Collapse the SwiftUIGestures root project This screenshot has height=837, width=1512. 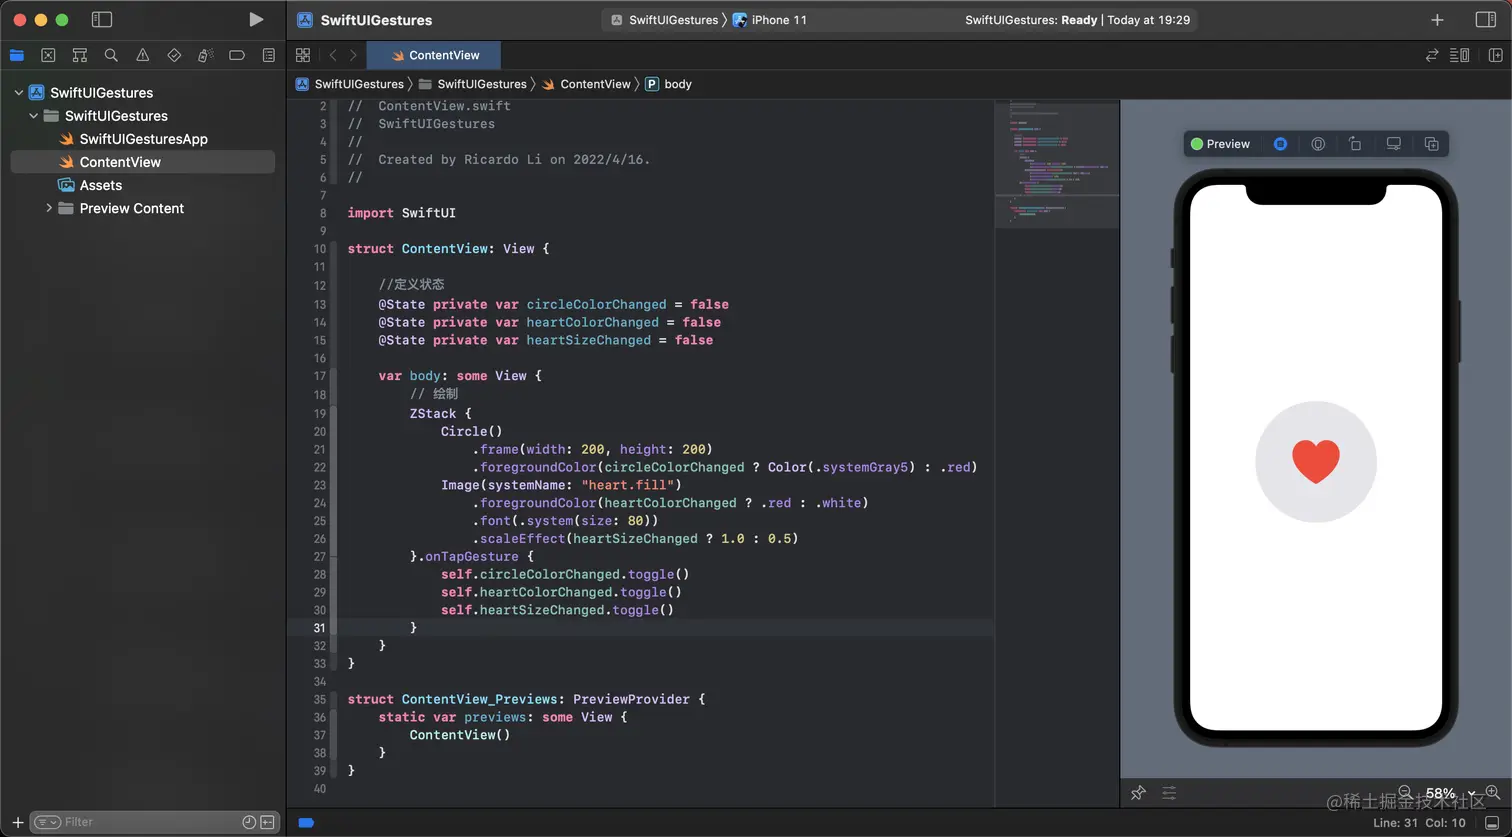click(x=18, y=92)
